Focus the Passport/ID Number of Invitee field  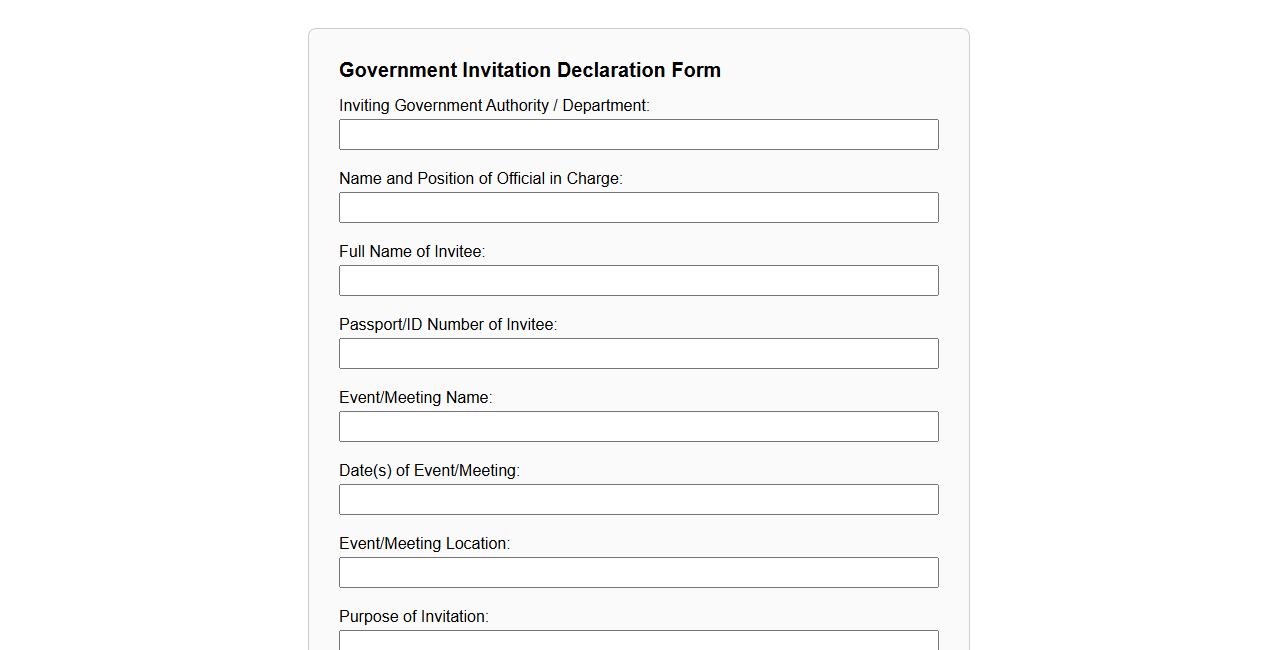point(638,353)
